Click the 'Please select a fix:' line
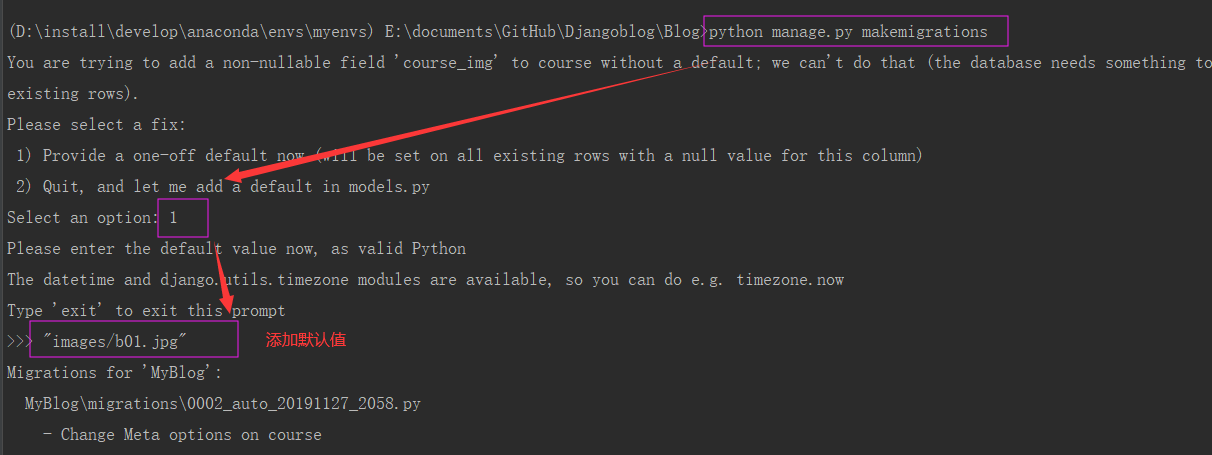The image size is (1212, 455). click(96, 125)
